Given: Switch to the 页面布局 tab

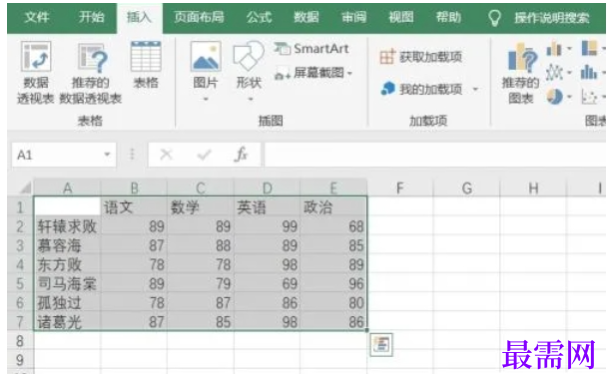Looking at the screenshot, I should point(199,17).
